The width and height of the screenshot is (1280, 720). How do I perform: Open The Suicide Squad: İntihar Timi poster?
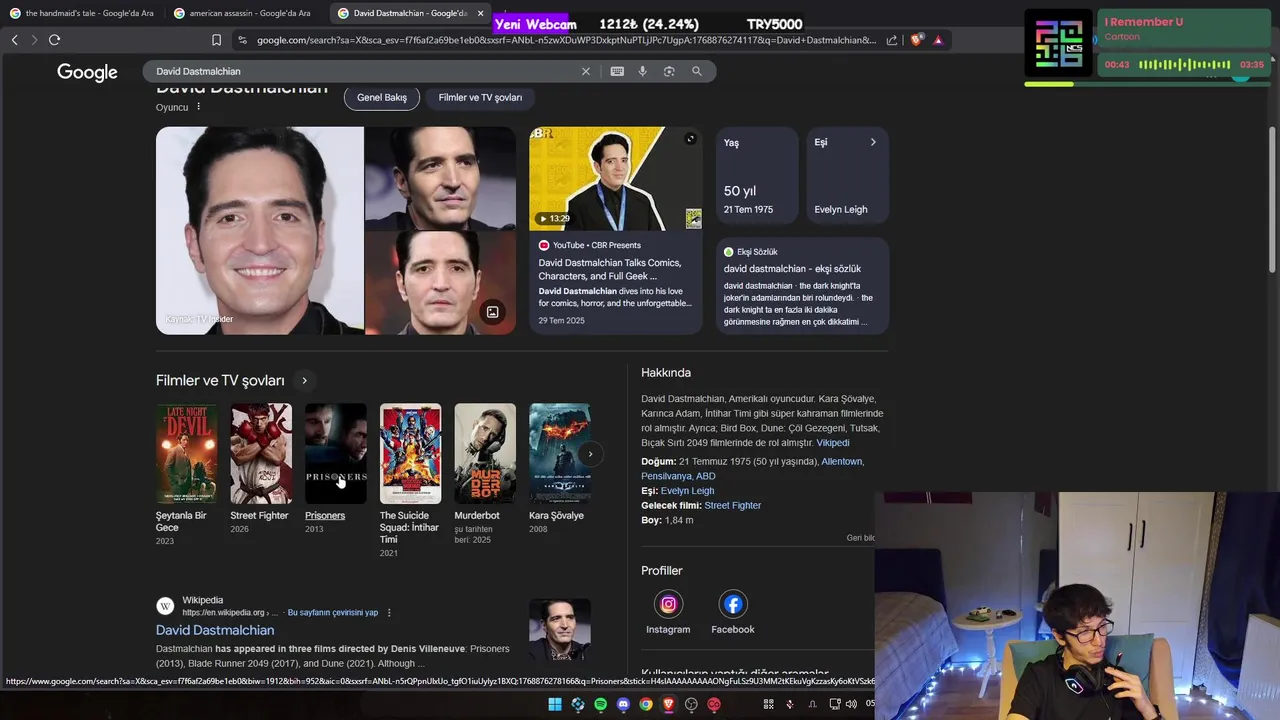pos(410,453)
